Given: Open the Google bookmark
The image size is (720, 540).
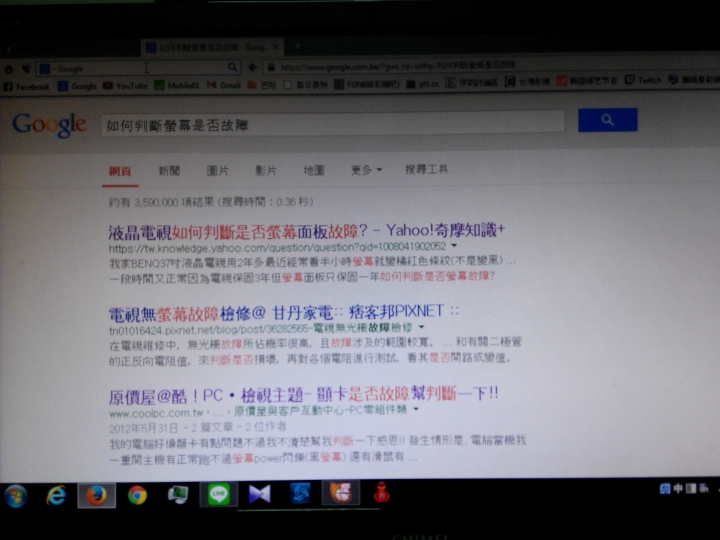Looking at the screenshot, I should 78,86.
